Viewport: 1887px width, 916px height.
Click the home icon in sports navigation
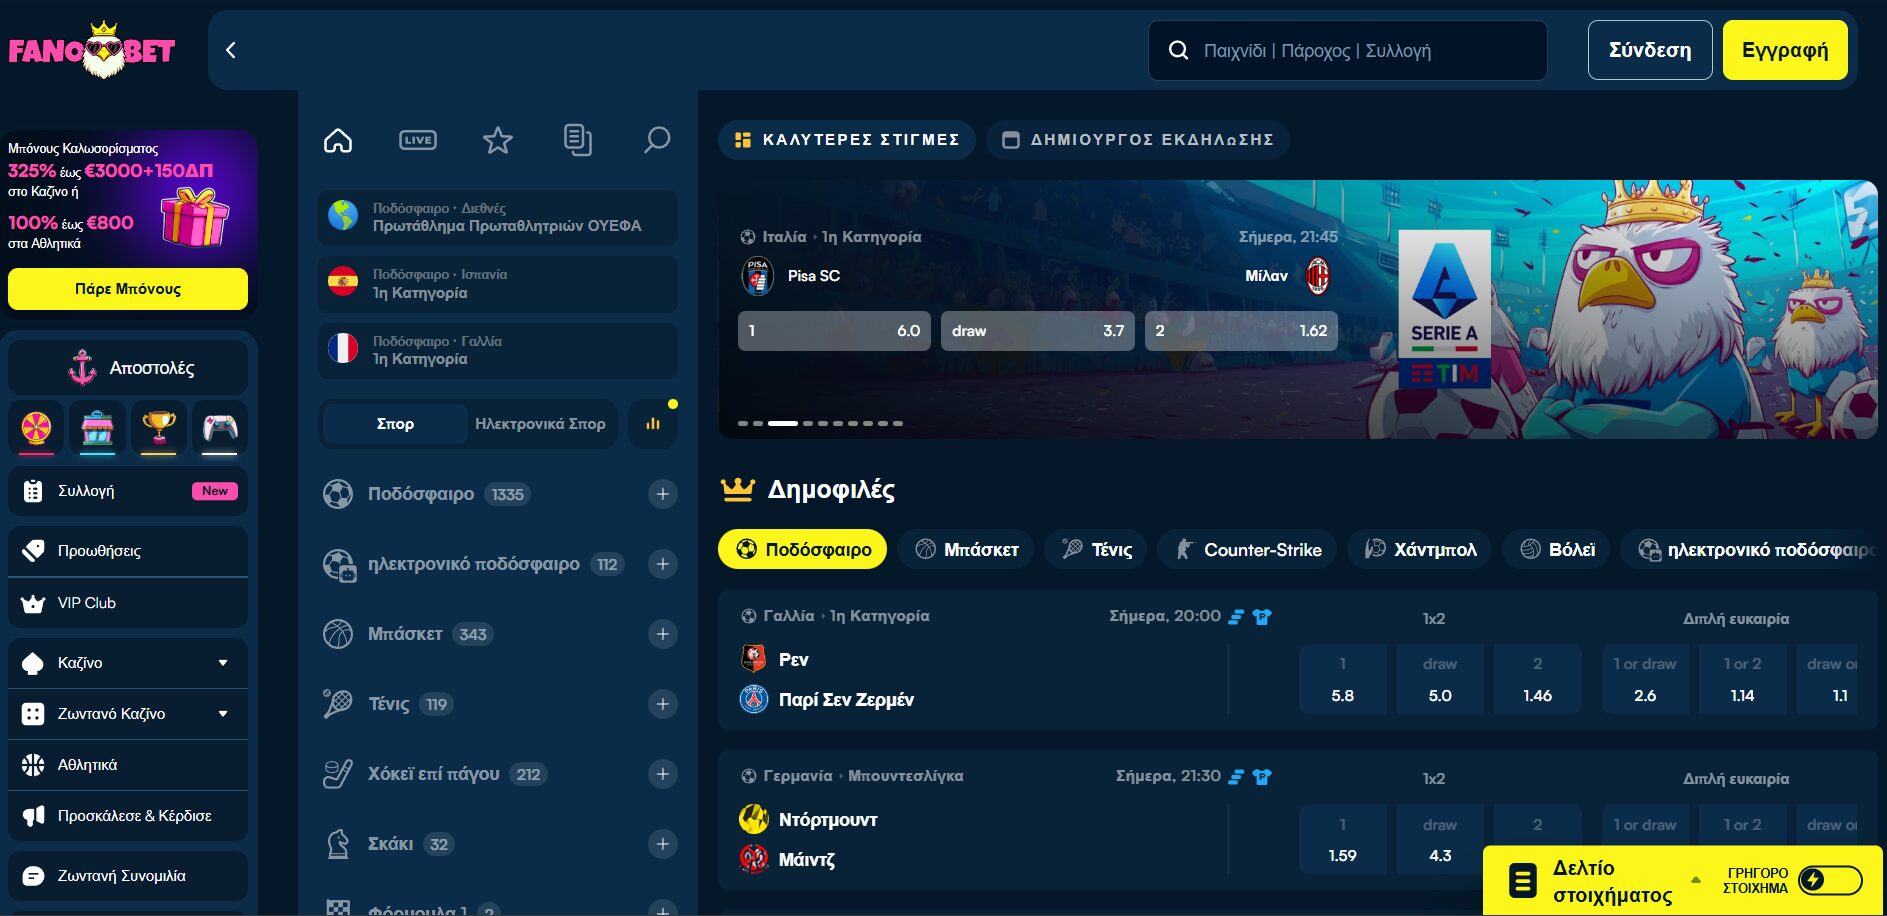tap(338, 140)
